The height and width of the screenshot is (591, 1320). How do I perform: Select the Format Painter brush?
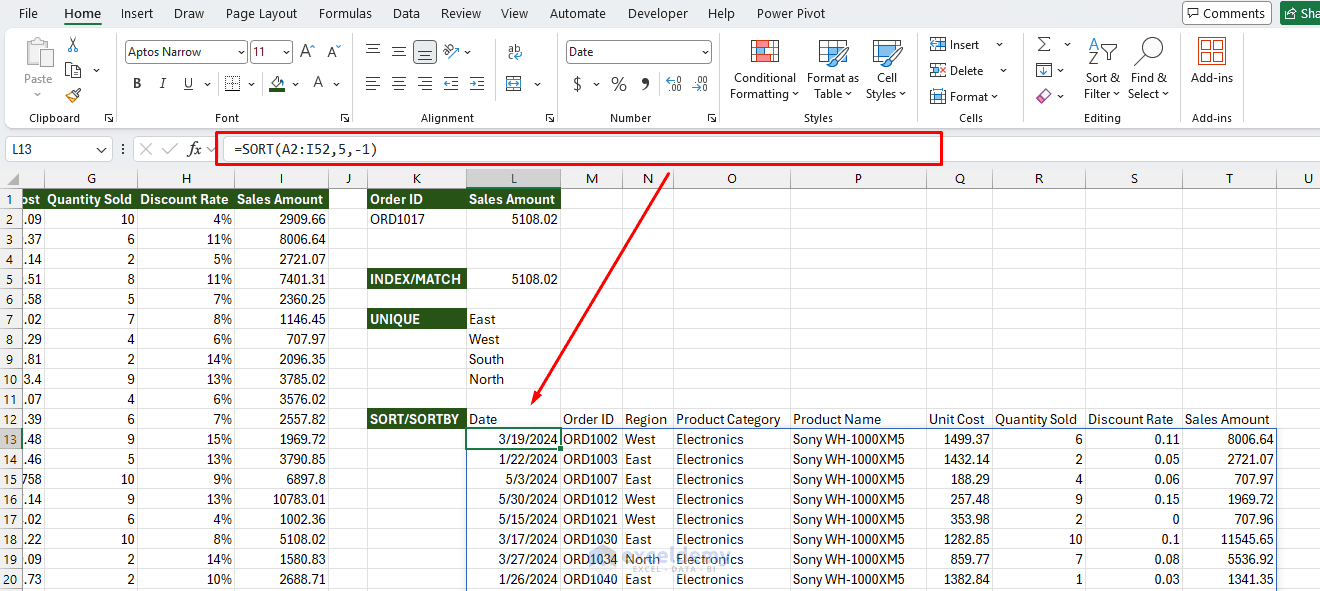coord(73,95)
